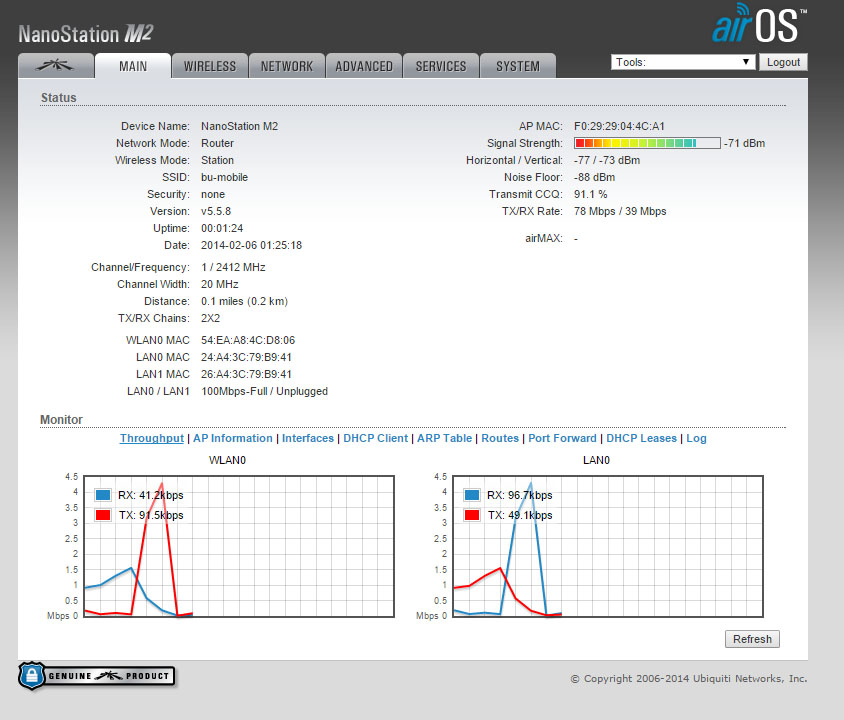Click the Status section heading

click(x=59, y=97)
